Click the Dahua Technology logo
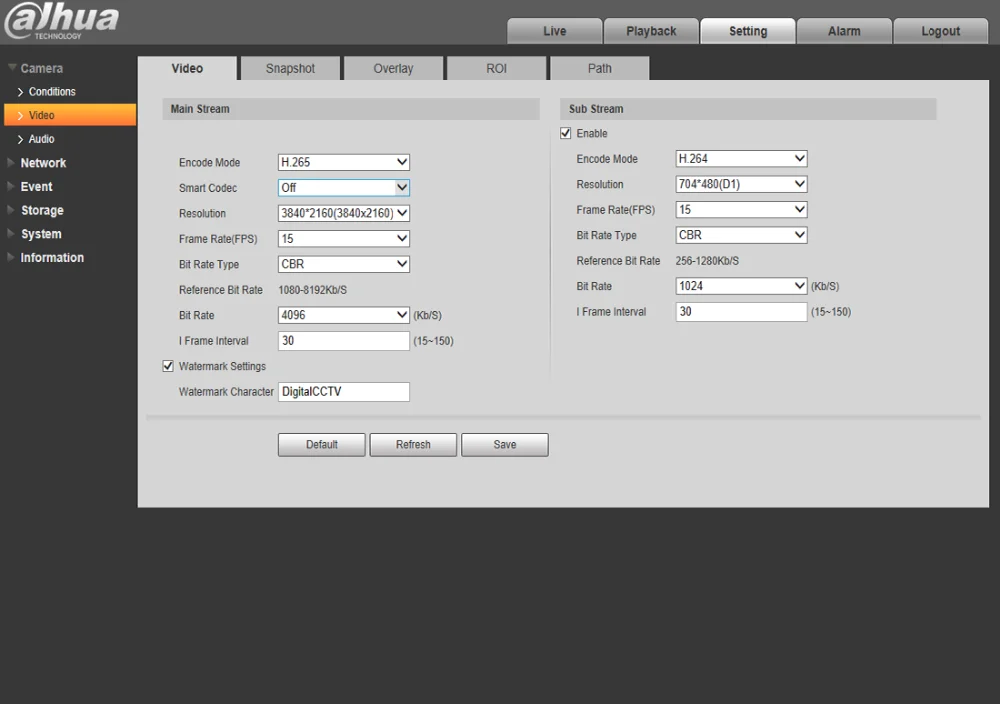The height and width of the screenshot is (704, 1000). 61,20
